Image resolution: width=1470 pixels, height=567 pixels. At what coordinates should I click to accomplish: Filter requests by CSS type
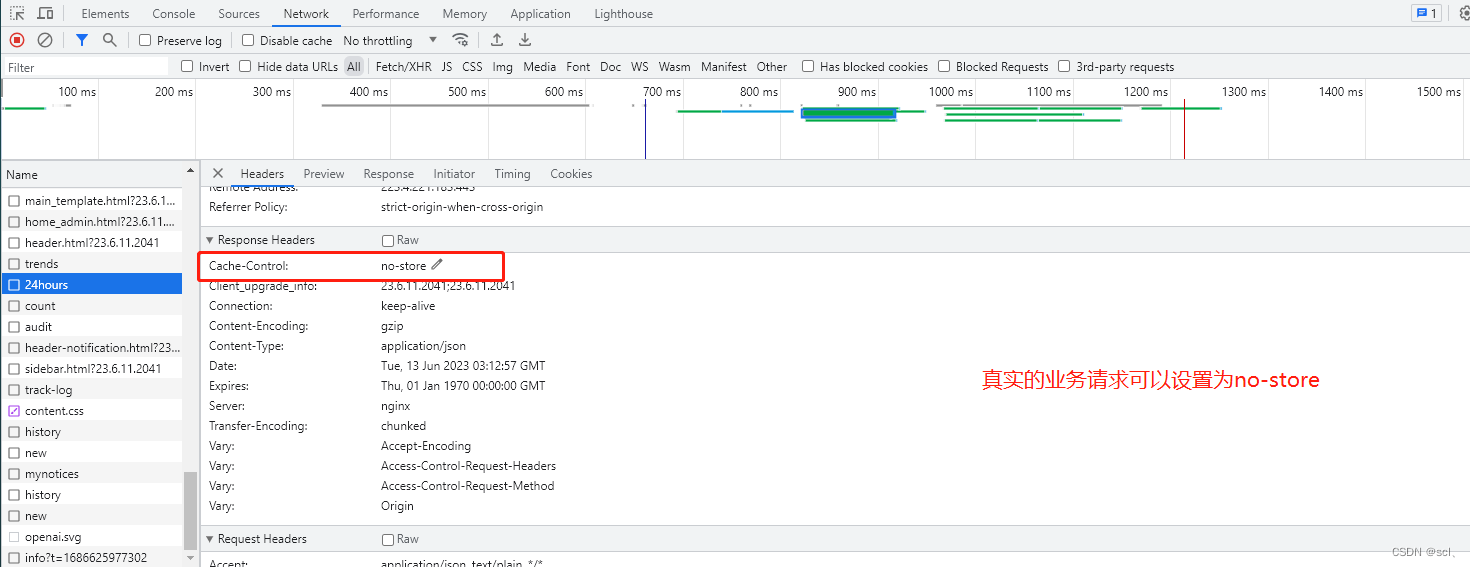click(472, 66)
